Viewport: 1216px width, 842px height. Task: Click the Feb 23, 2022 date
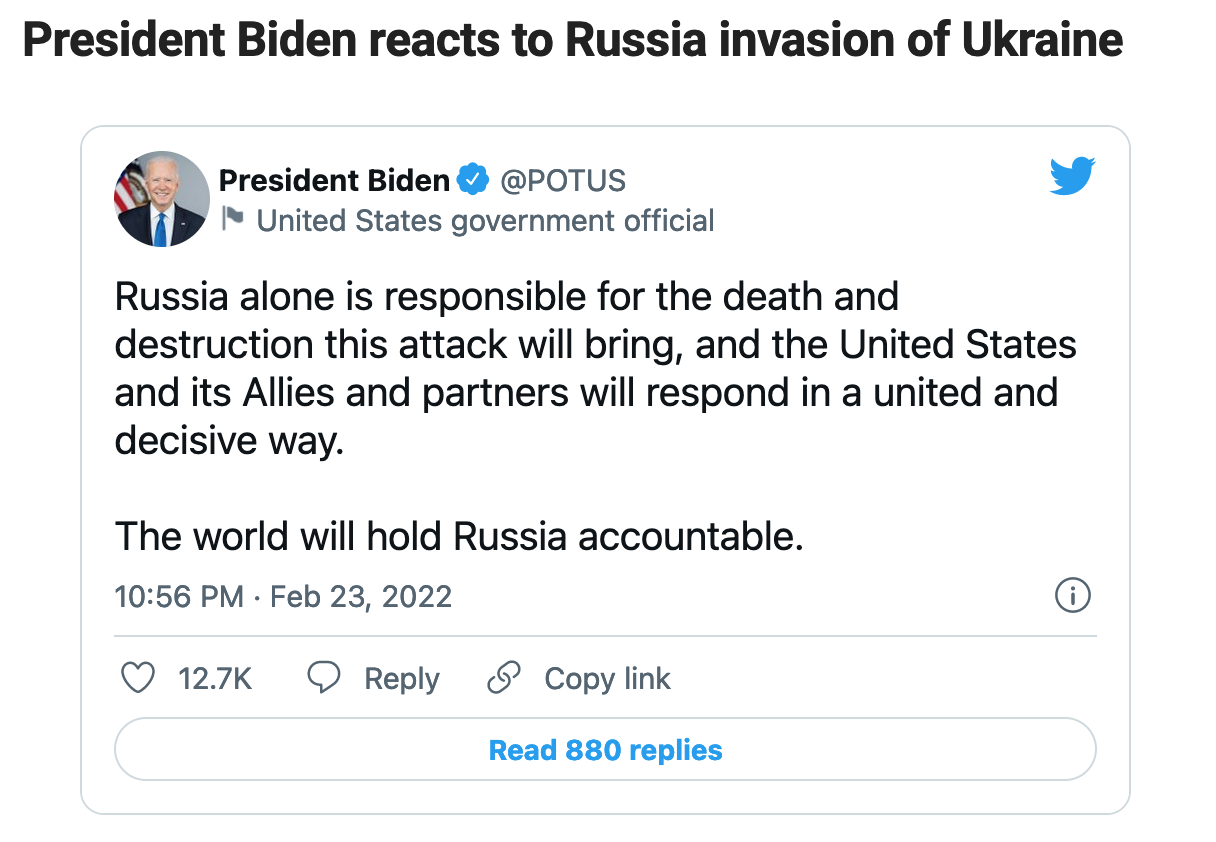coord(361,597)
